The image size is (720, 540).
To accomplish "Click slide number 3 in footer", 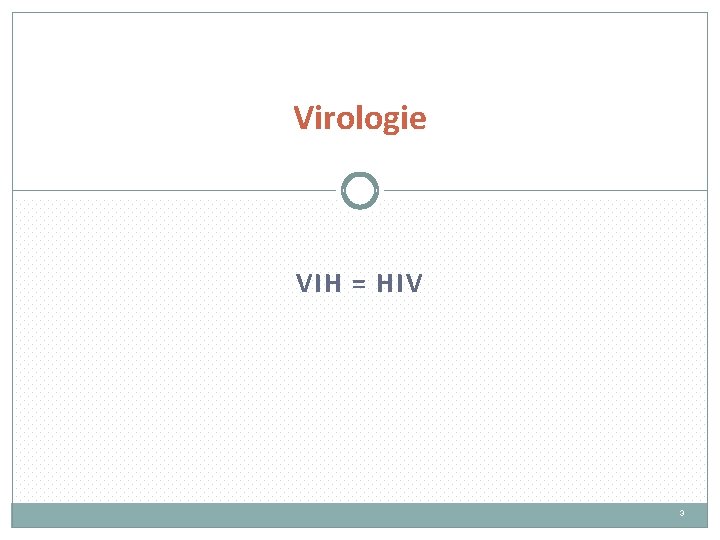I will click(x=681, y=514).
